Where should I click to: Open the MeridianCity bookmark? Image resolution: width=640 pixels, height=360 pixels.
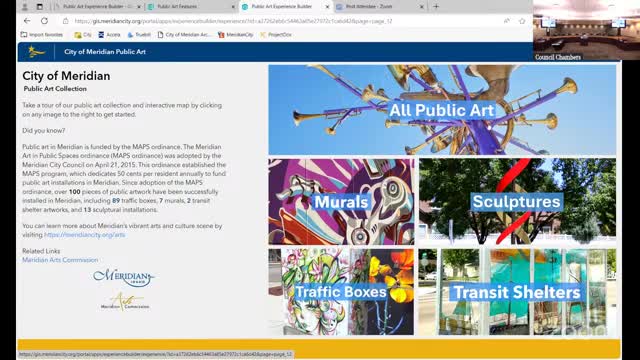point(236,35)
